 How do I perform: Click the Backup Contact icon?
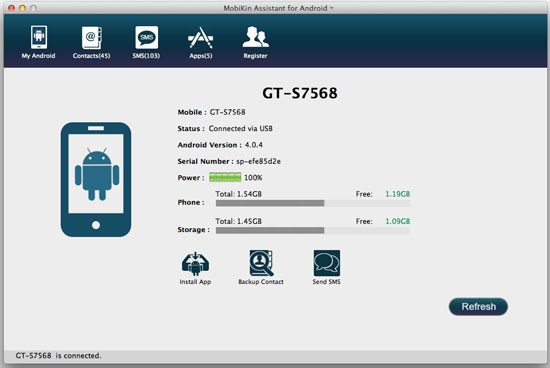261,263
